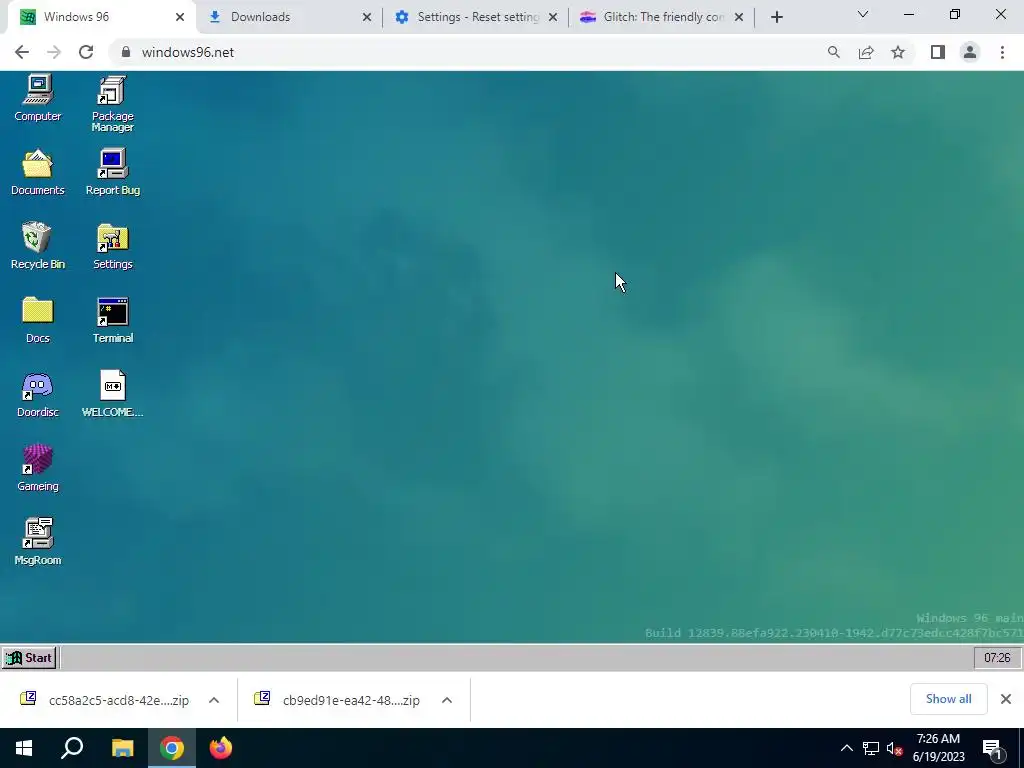Open the Chrome profile avatar menu
Viewport: 1024px width, 768px height.
tap(970, 52)
